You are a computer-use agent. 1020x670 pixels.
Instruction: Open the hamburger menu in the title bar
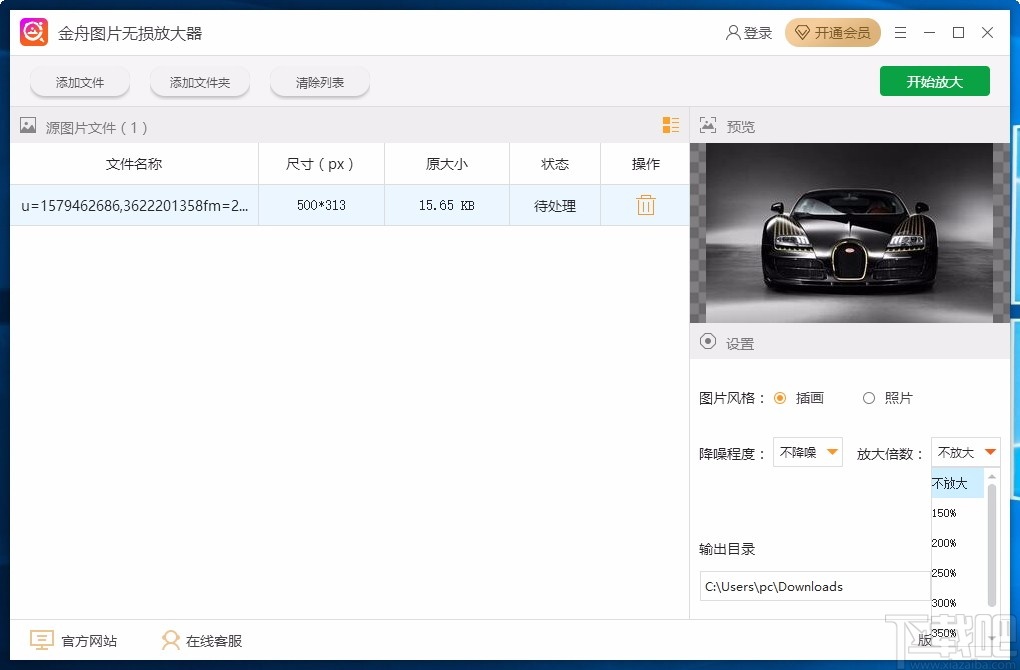899,31
